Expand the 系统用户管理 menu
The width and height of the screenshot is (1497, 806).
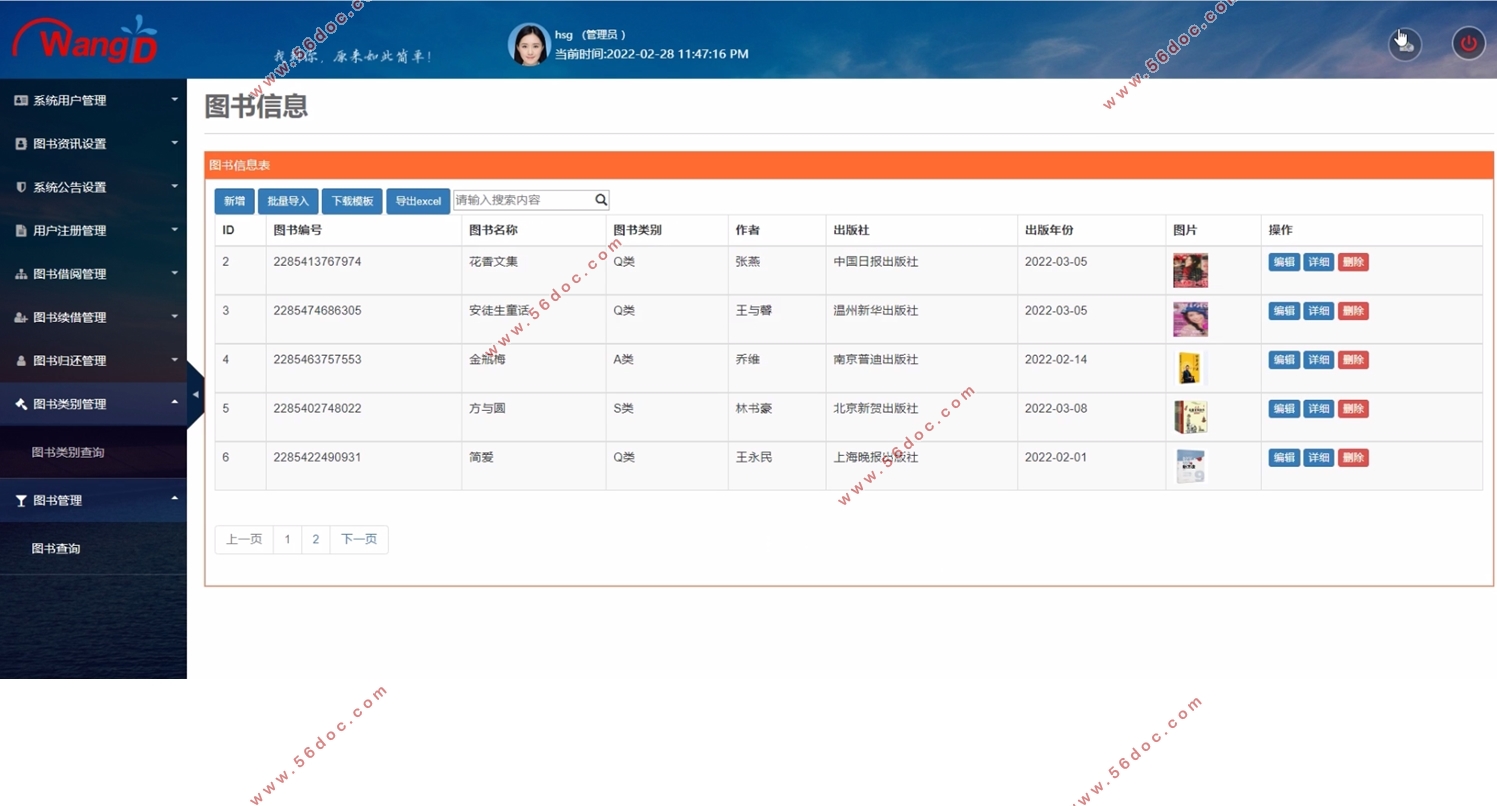(x=93, y=101)
